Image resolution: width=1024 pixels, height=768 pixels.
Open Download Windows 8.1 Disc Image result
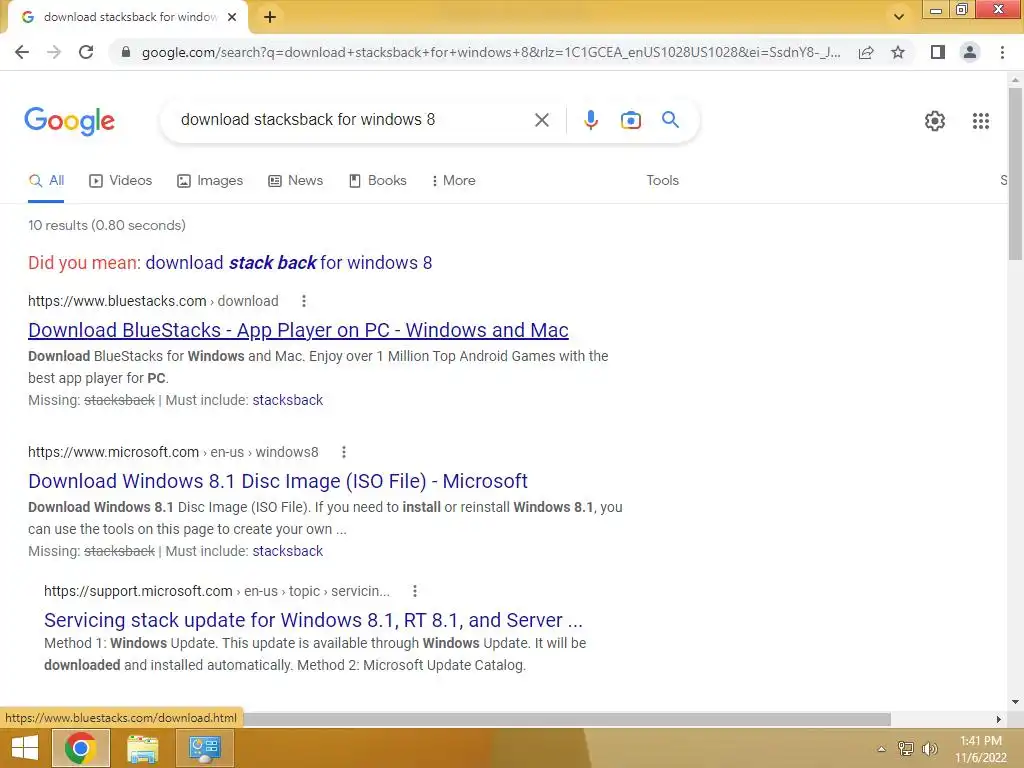click(278, 481)
